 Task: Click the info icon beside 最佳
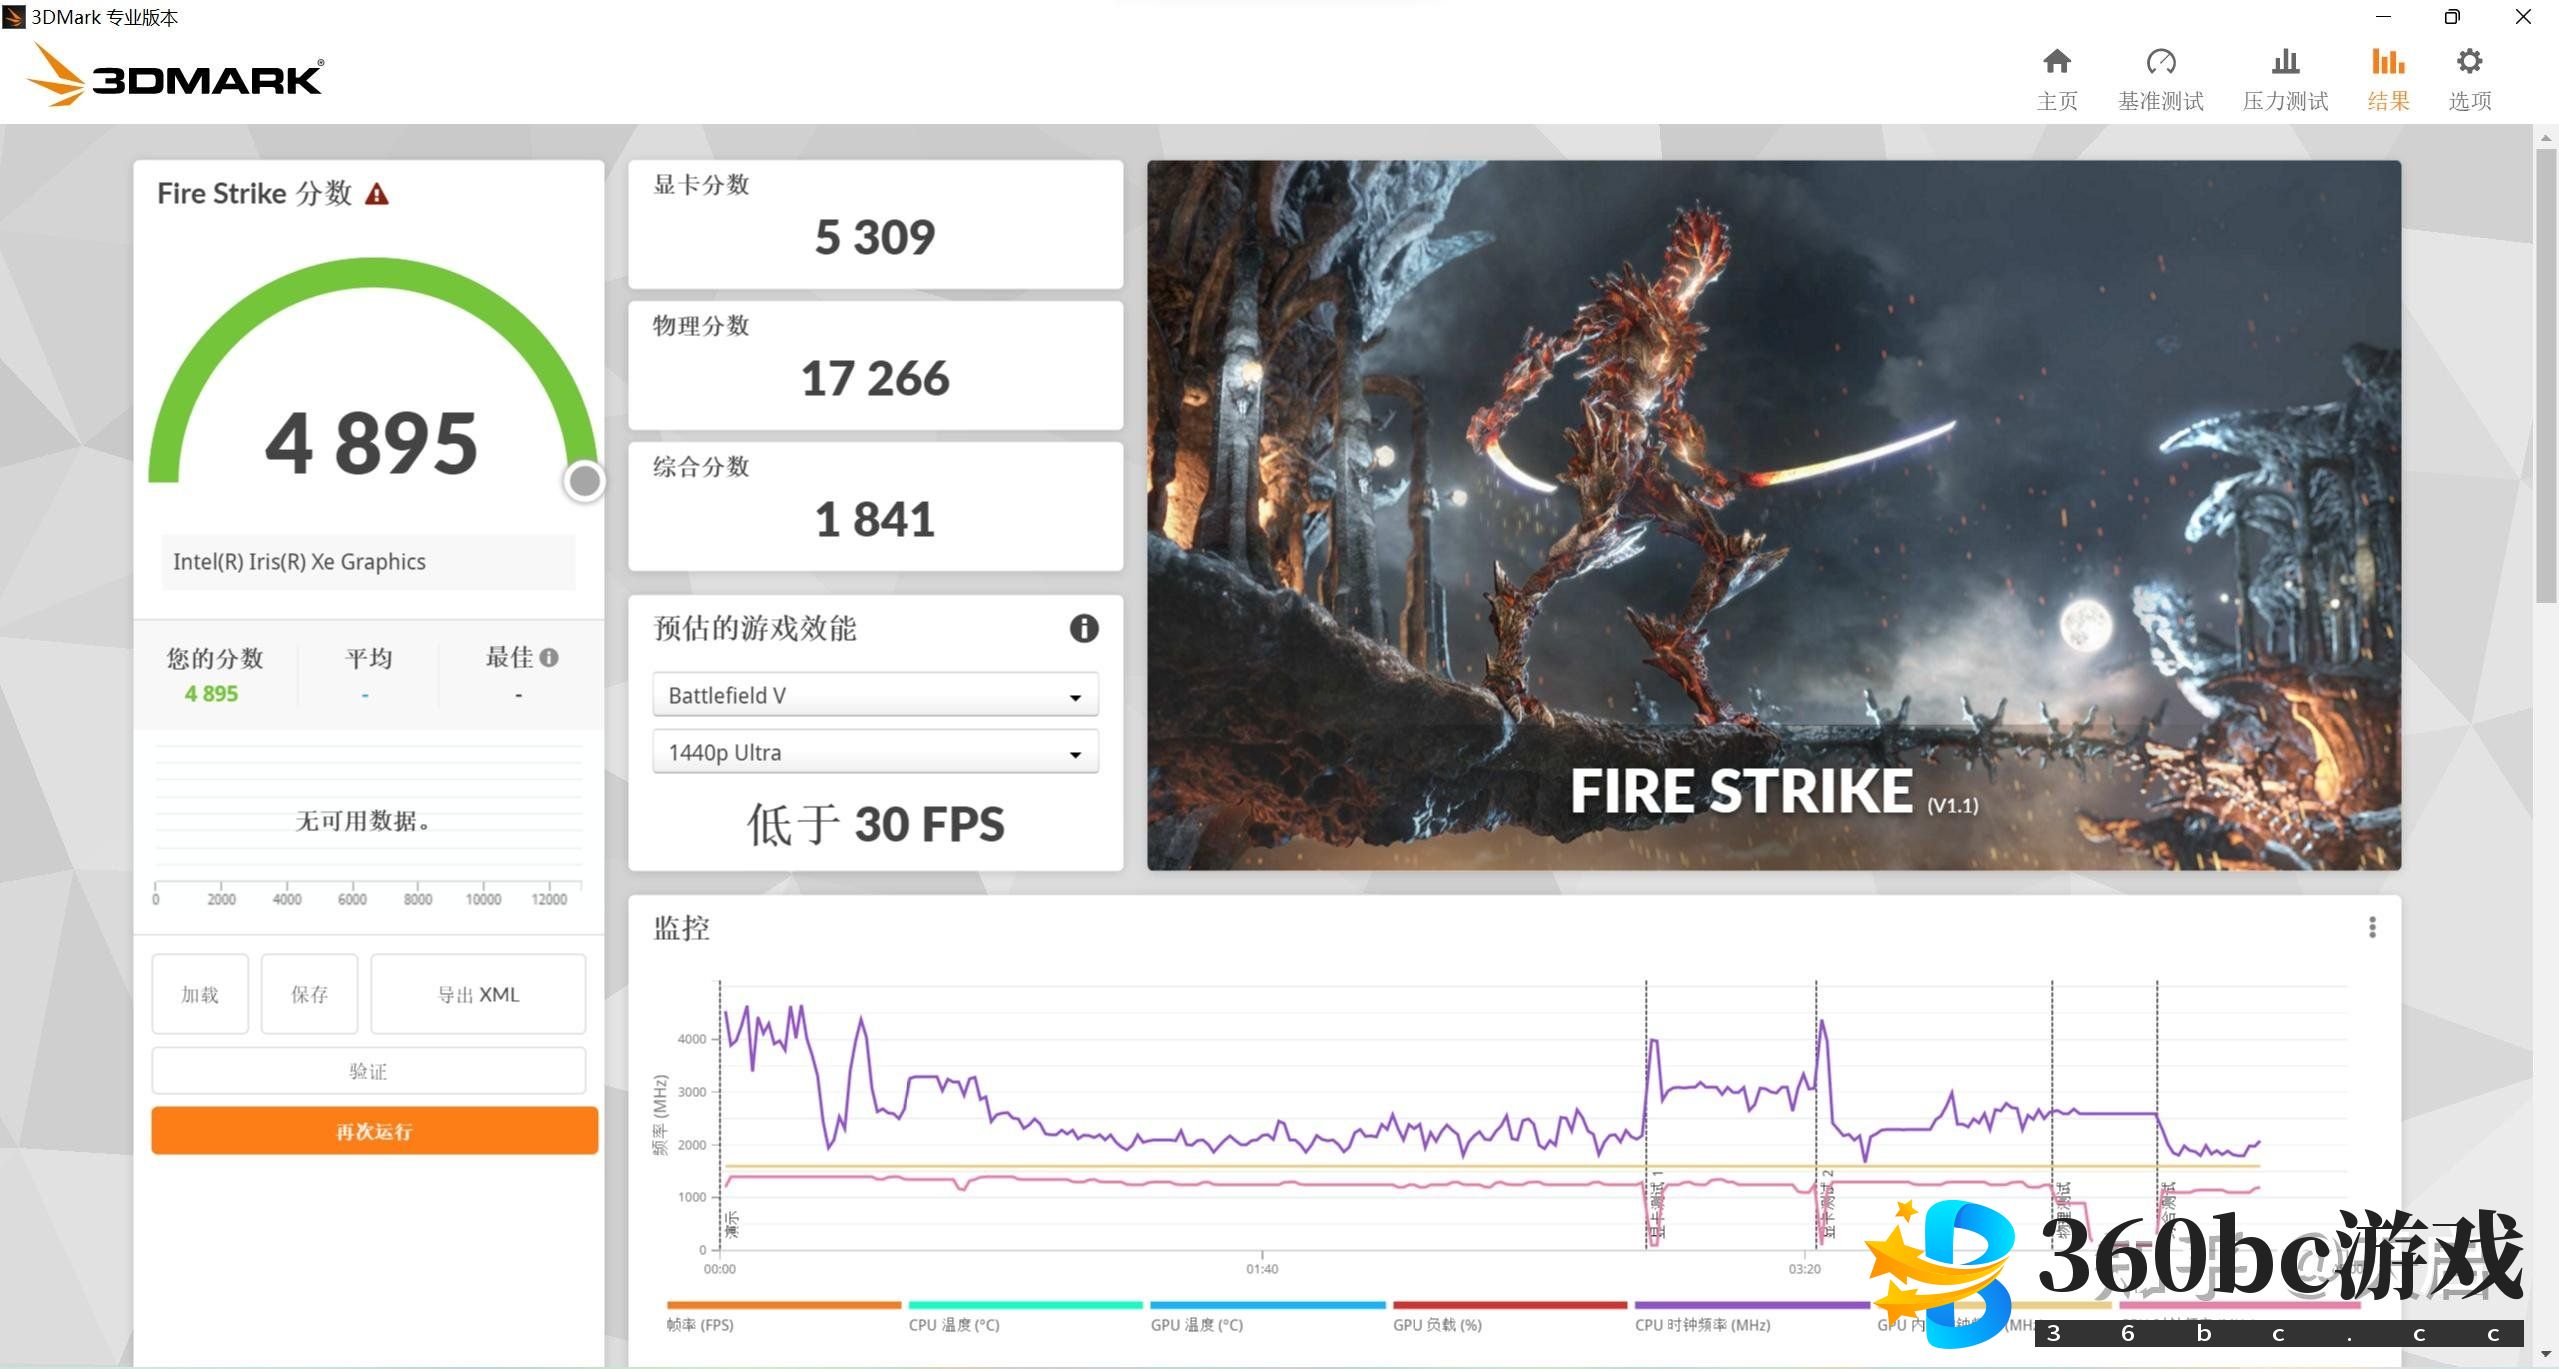[549, 657]
